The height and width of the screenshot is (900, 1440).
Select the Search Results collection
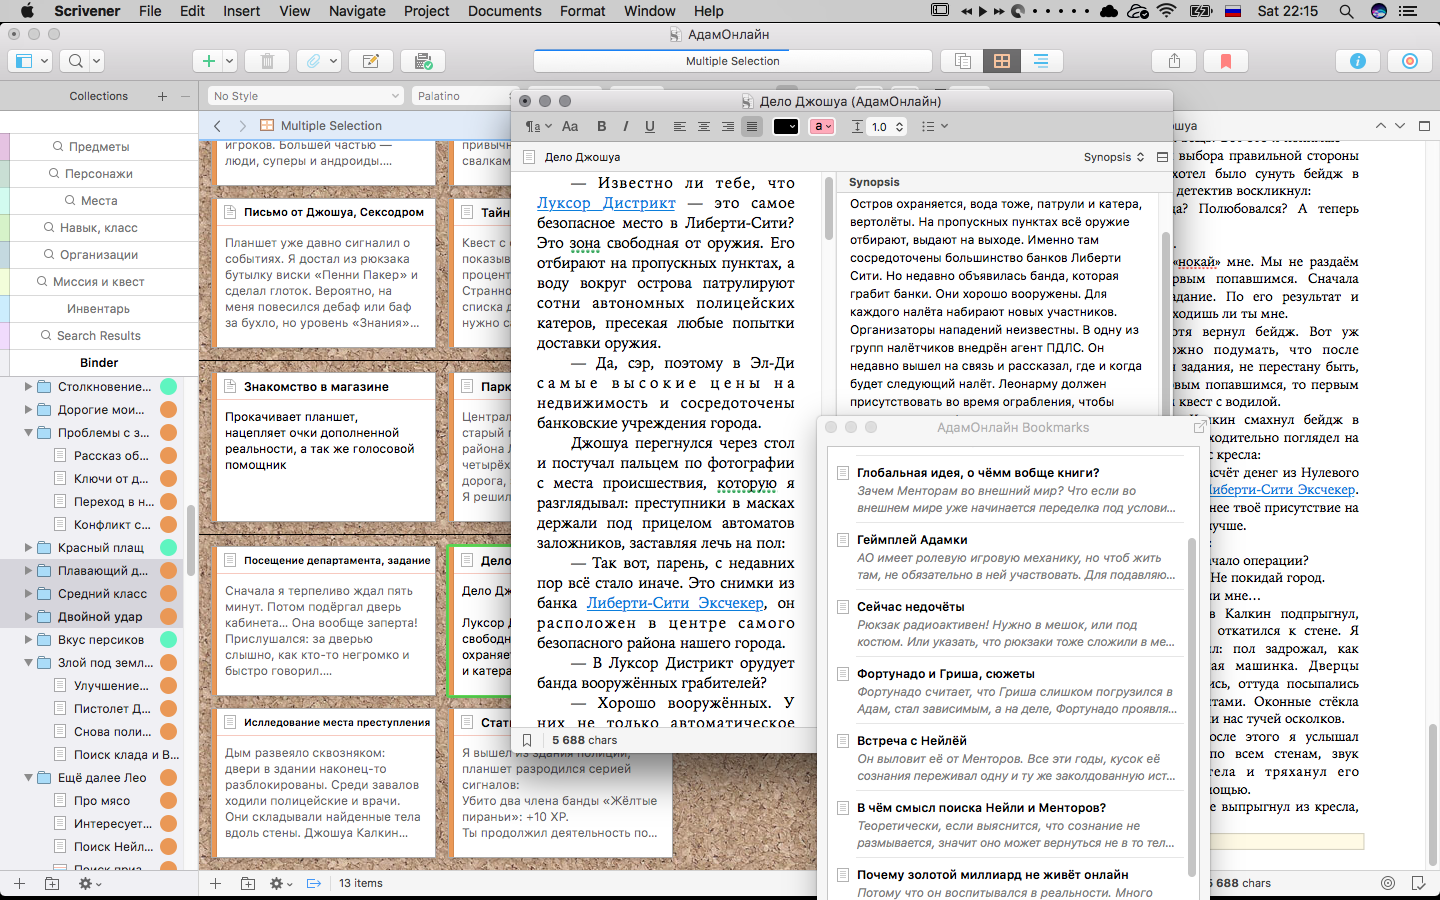pyautogui.click(x=98, y=336)
